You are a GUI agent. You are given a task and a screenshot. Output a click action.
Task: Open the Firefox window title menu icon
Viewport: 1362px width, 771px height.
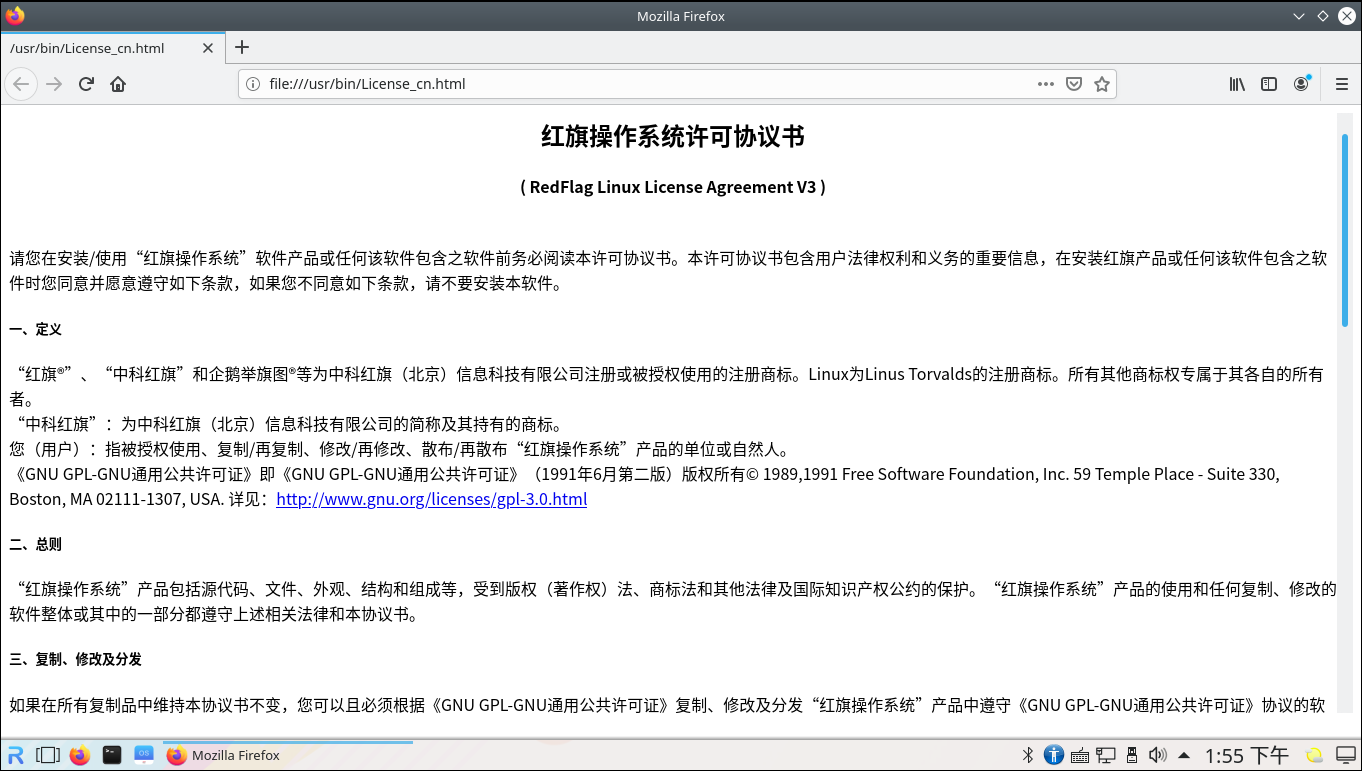pos(14,16)
